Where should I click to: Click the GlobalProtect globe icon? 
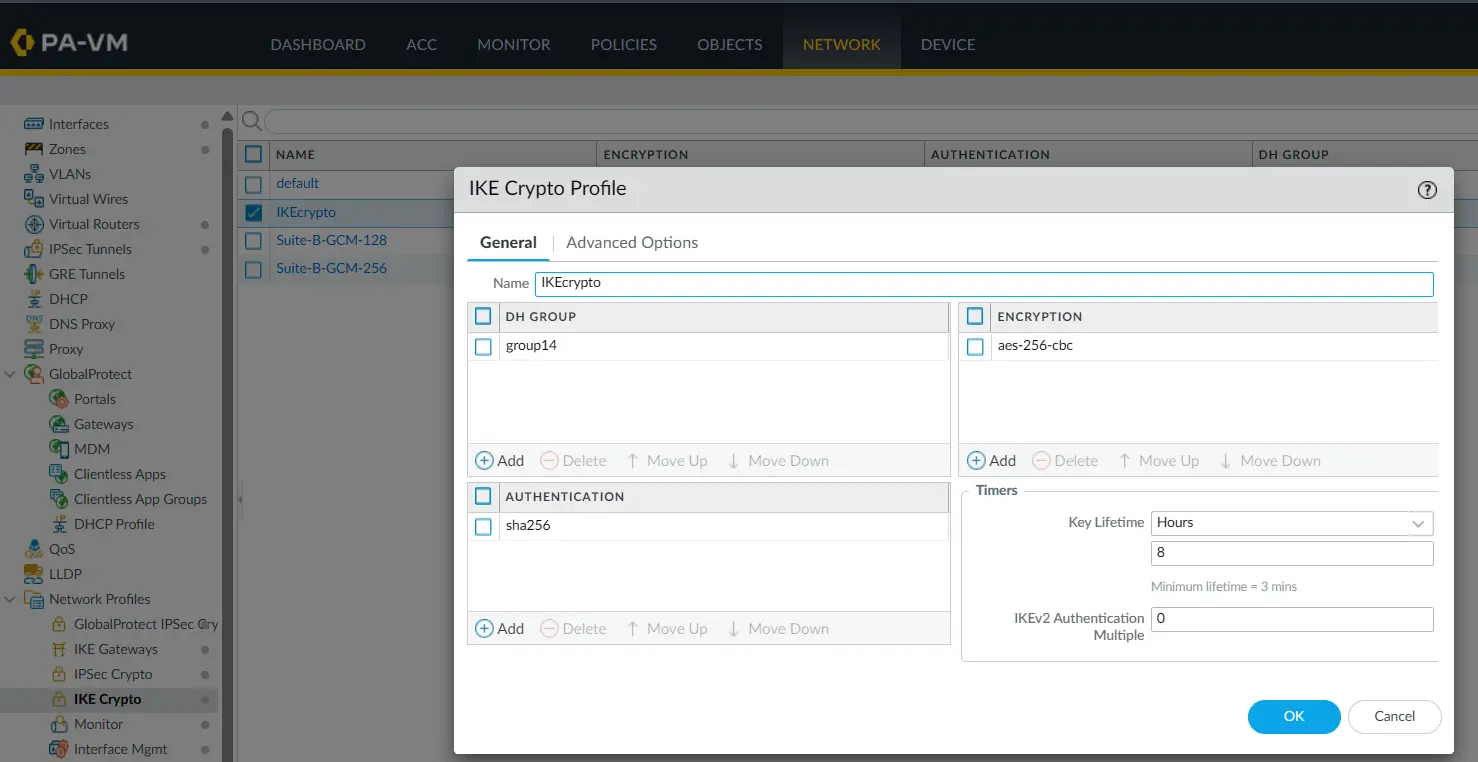(x=34, y=374)
